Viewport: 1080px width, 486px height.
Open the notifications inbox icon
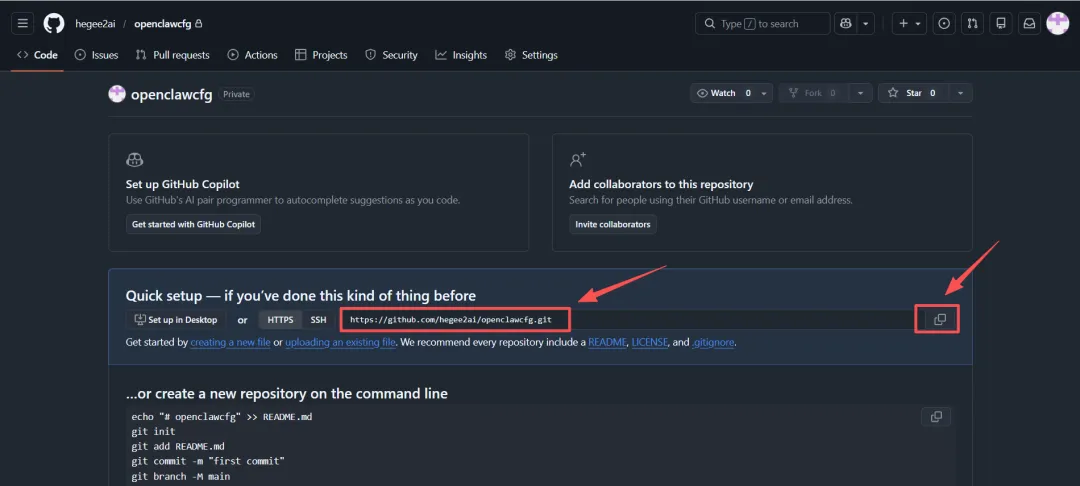click(x=1029, y=23)
